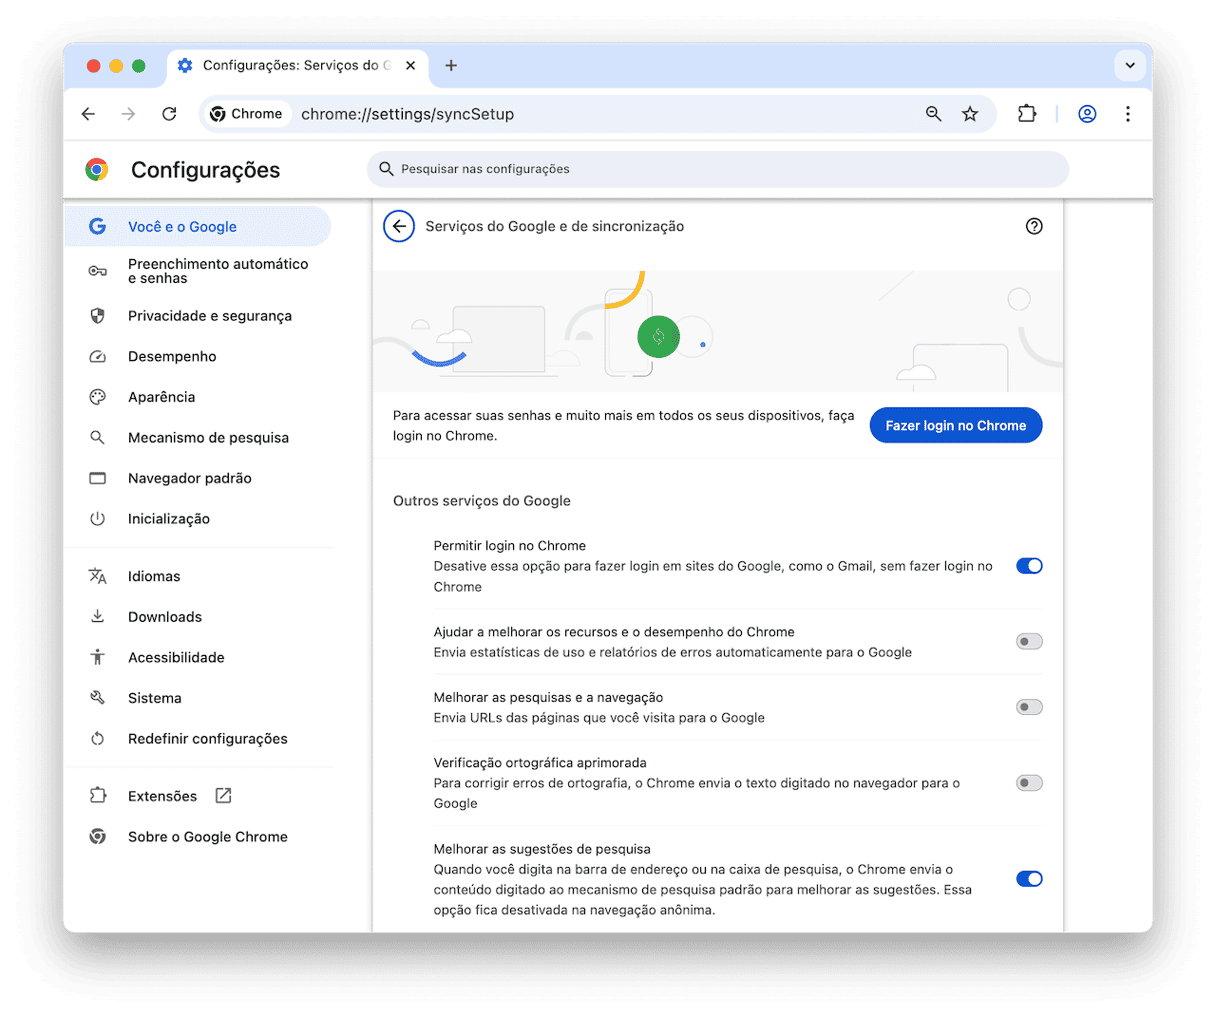The width and height of the screenshot is (1216, 1016).
Task: Open the Extensions puzzle icon in toolbar
Action: point(1027,114)
